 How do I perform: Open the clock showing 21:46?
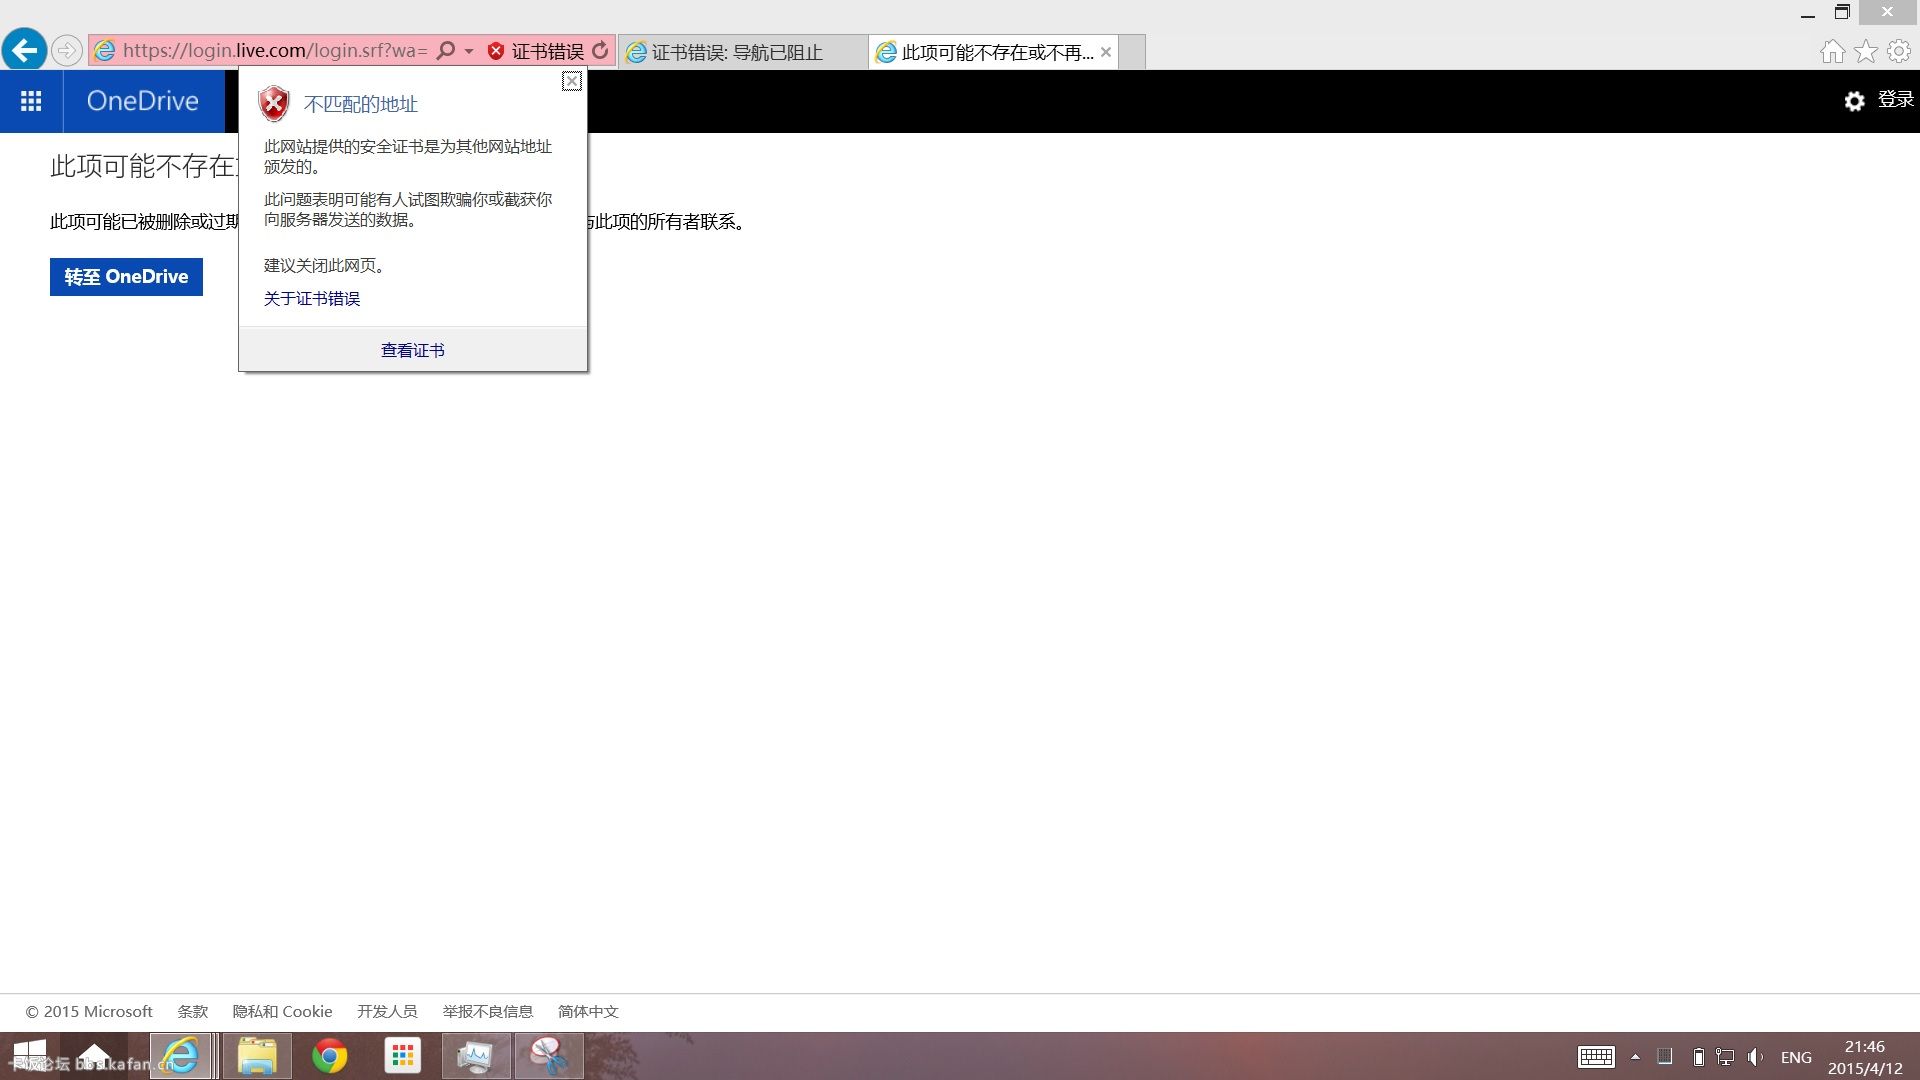[x=1865, y=1057]
